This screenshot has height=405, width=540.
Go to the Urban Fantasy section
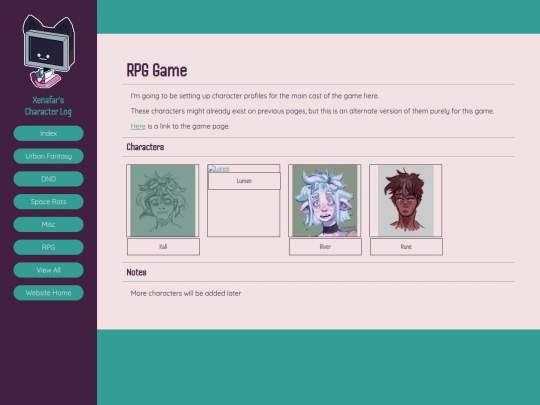click(49, 156)
